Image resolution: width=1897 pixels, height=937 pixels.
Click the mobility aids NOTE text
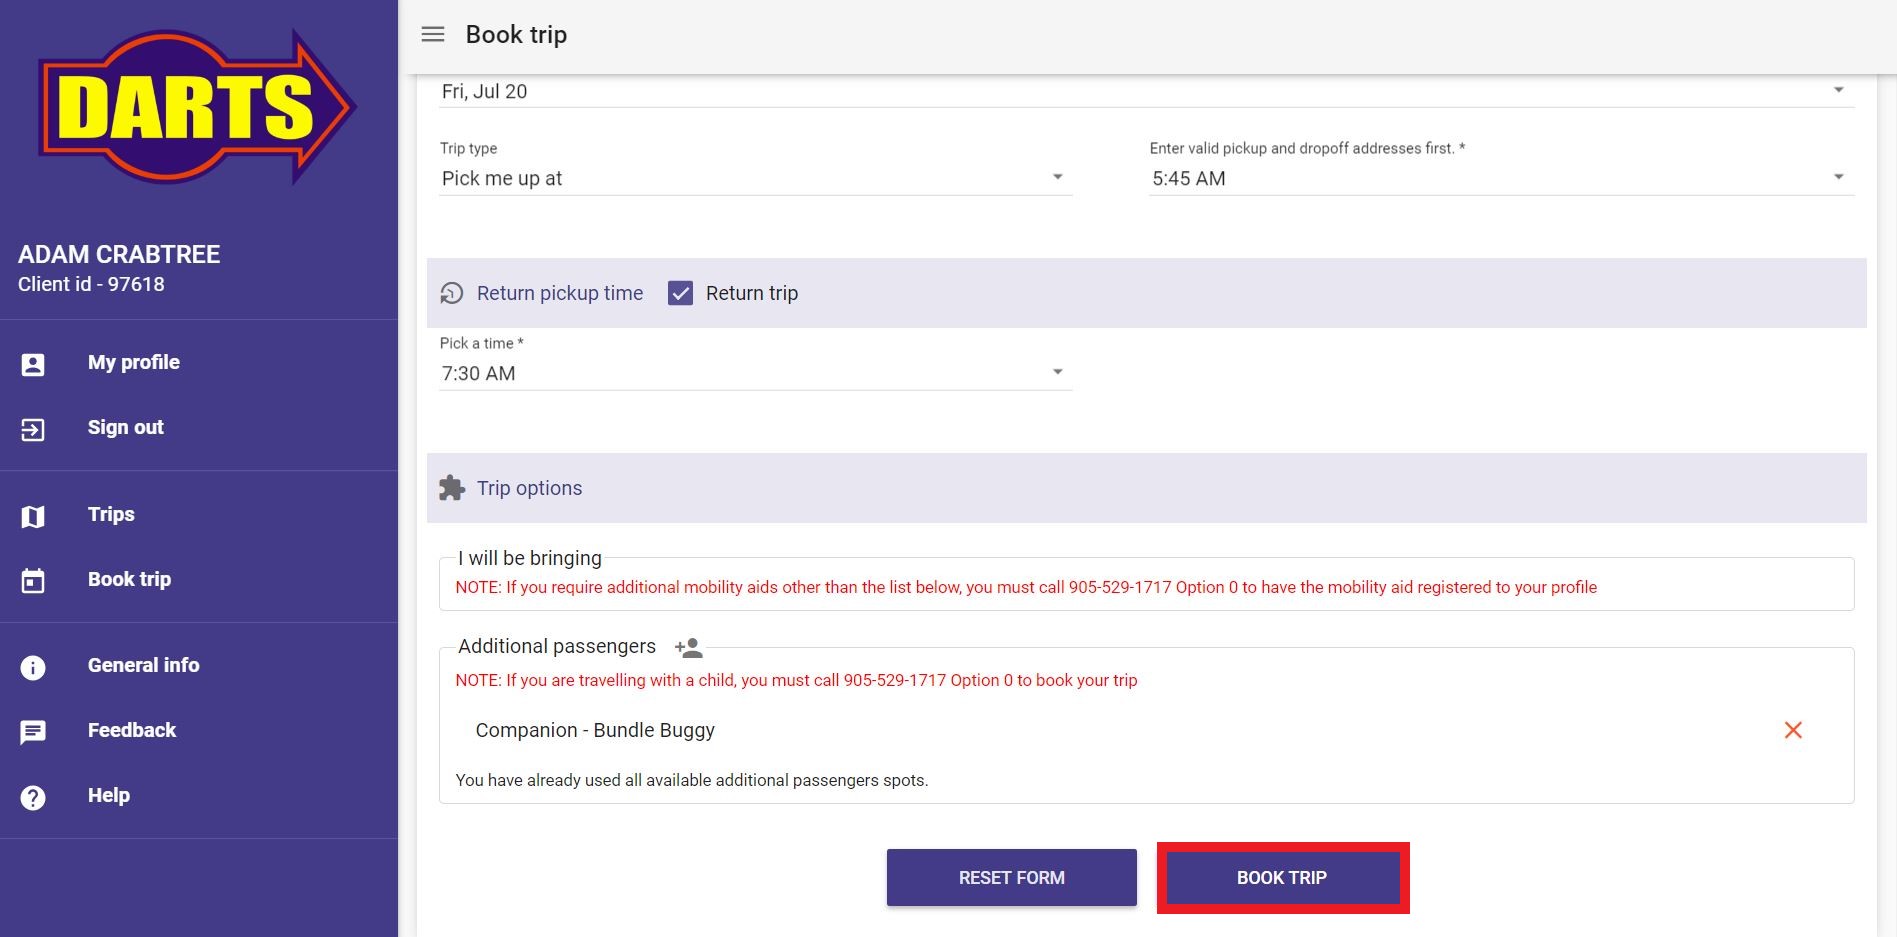[x=1026, y=587]
